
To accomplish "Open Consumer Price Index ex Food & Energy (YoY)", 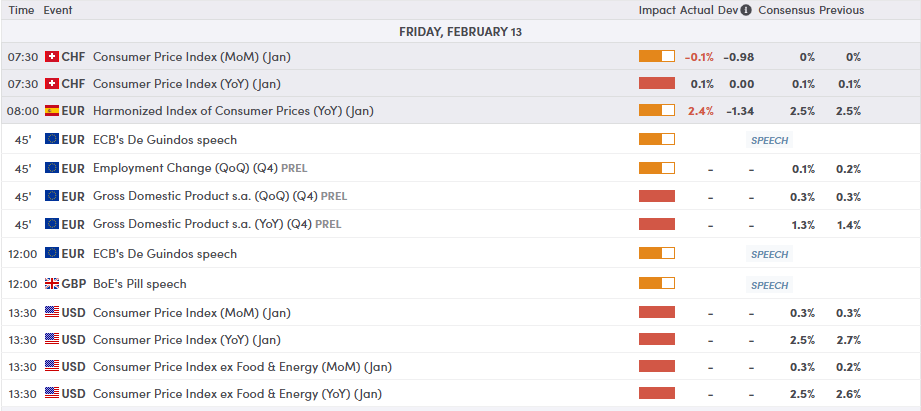I will coord(237,394).
